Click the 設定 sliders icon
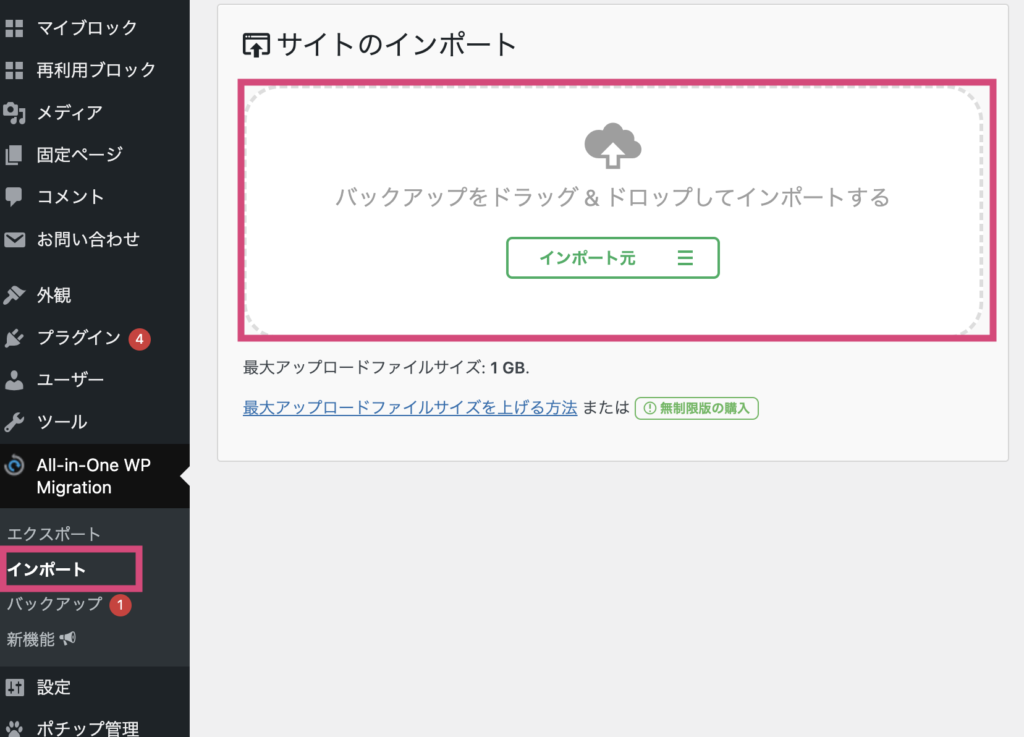The height and width of the screenshot is (737, 1024). click(x=14, y=687)
